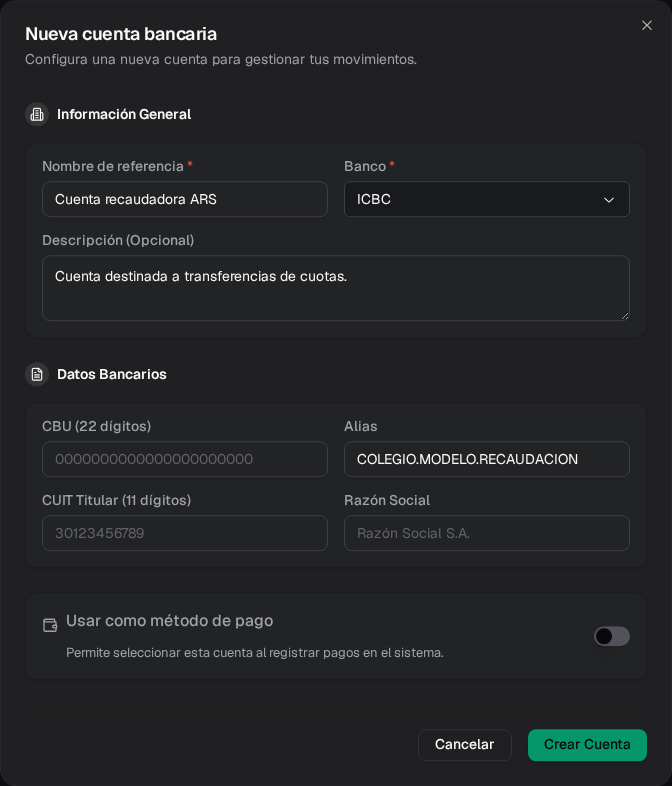Viewport: 672px width, 786px height.
Task: Click the Razón Social input field
Action: point(487,533)
